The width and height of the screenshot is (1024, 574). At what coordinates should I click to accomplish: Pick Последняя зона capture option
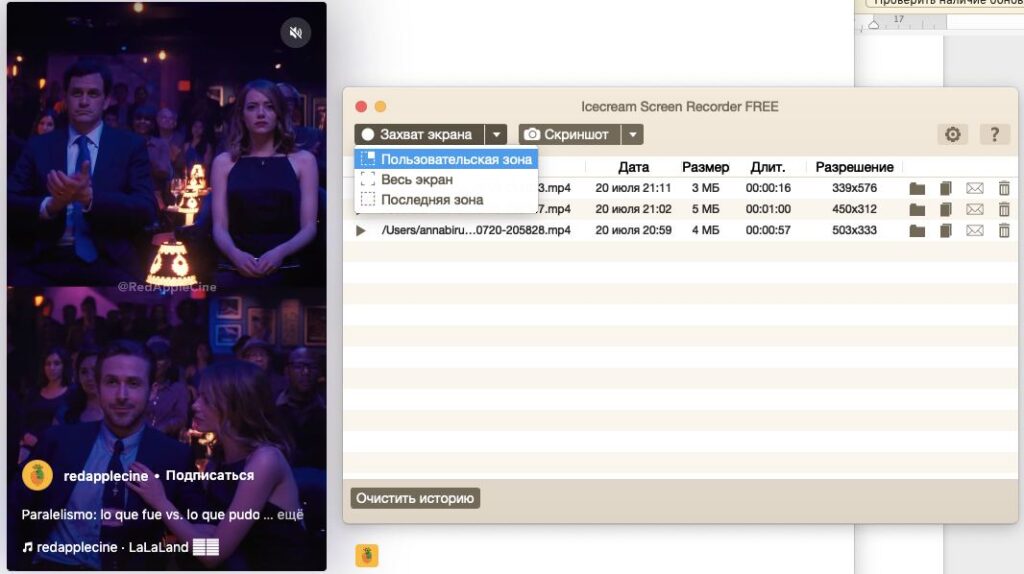click(431, 200)
